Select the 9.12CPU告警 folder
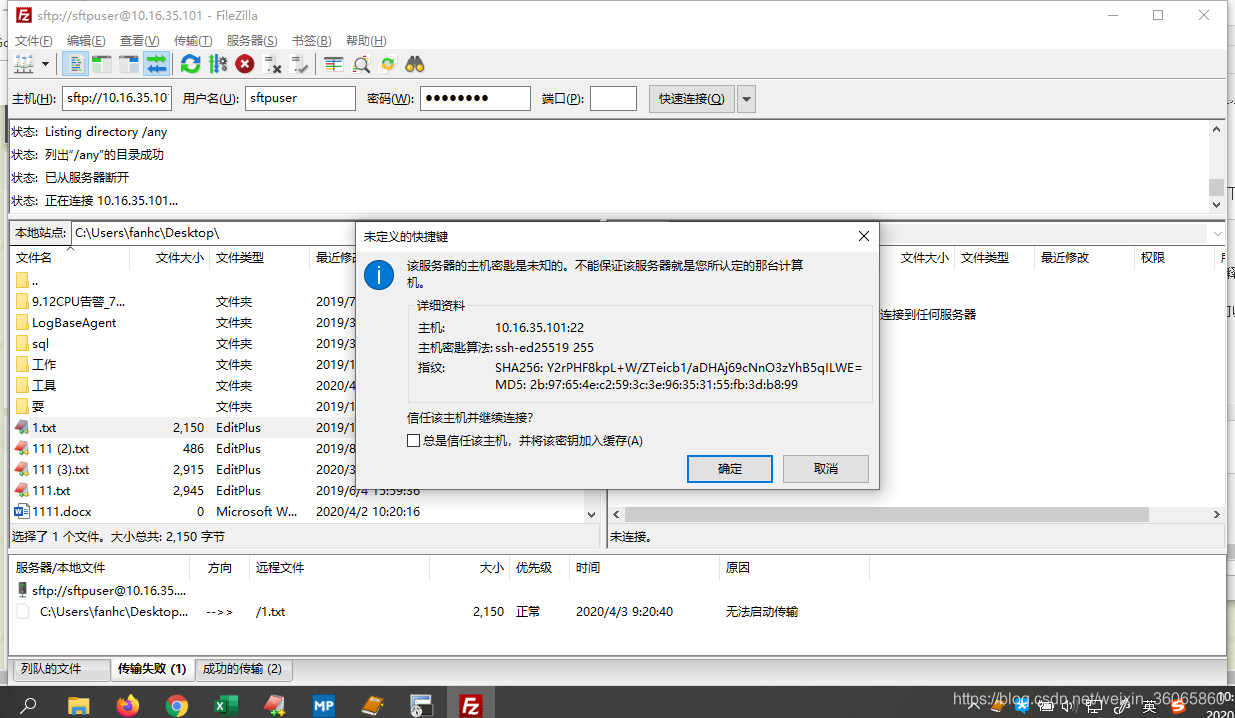 coord(79,301)
